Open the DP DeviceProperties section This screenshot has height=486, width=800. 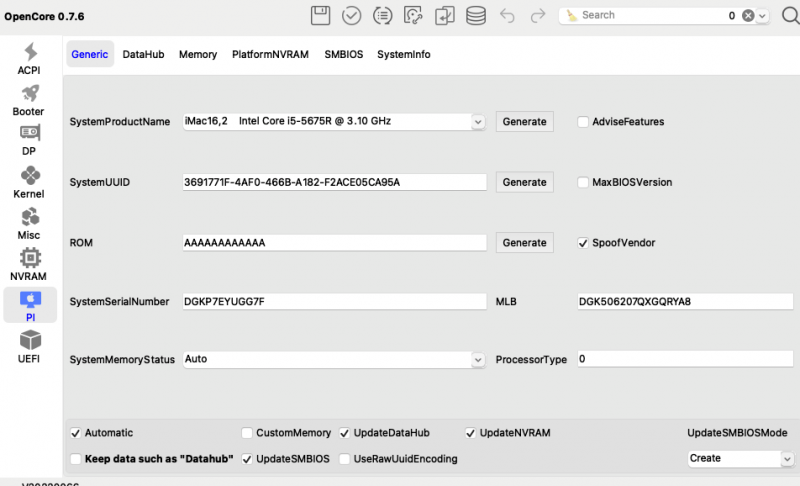point(29,140)
